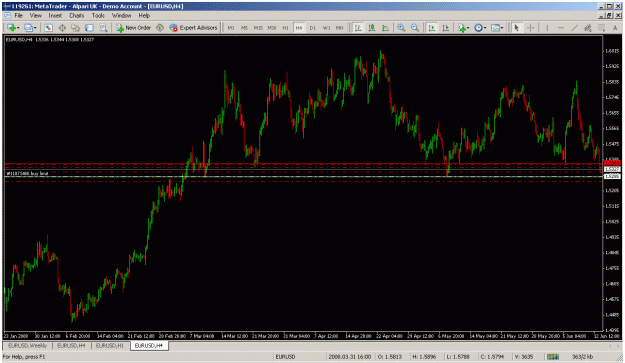Click the V: 3635 volume value
Screen dimensions: 625x363
[523, 357]
